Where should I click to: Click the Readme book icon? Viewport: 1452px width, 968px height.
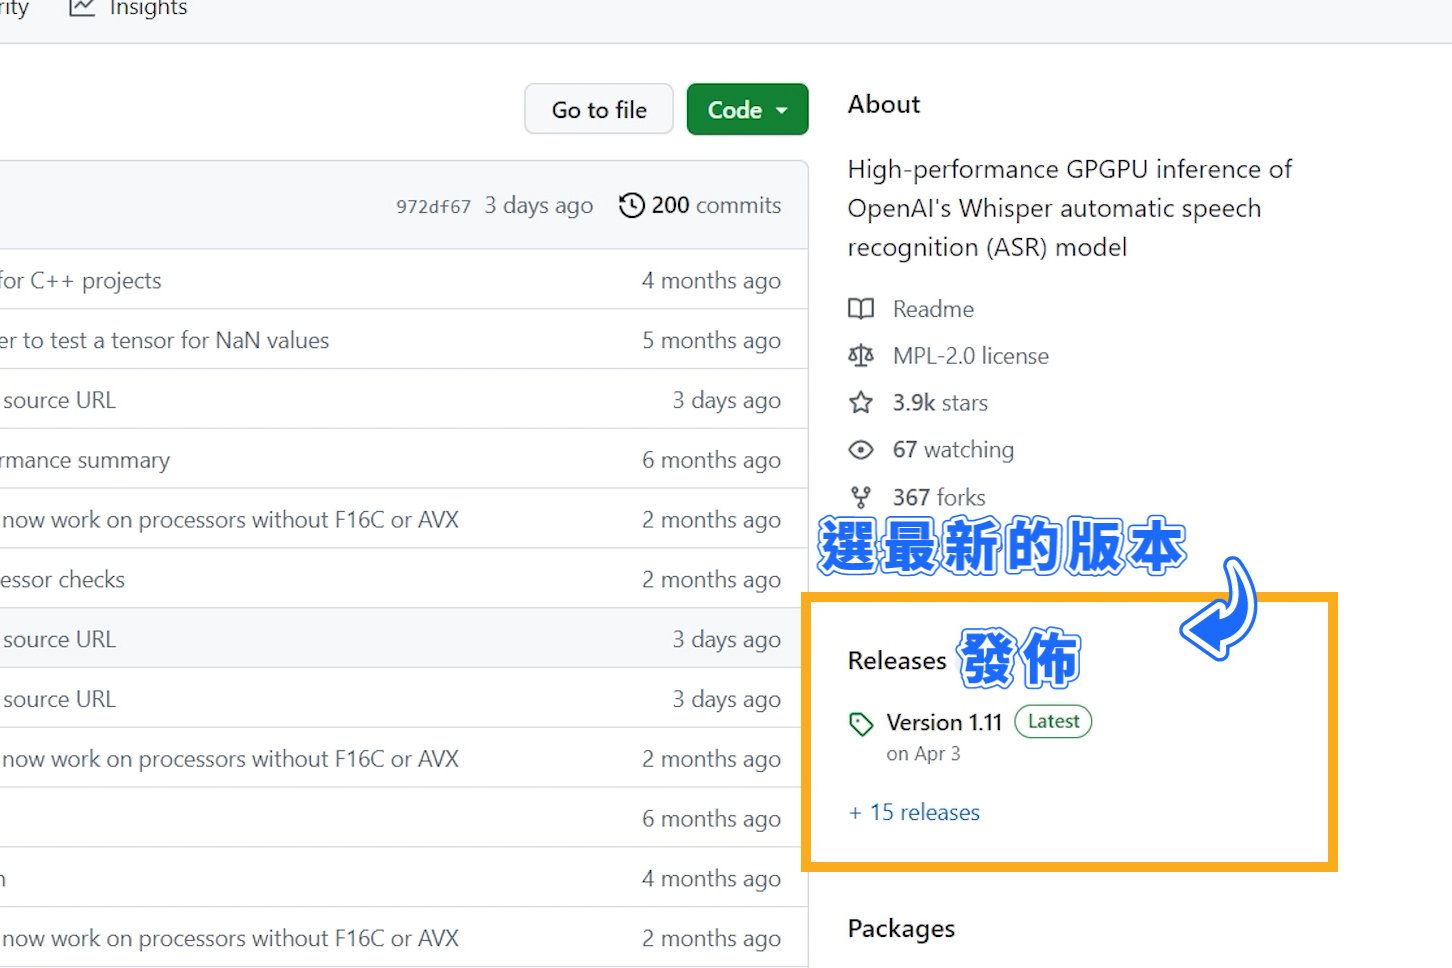[x=861, y=309]
